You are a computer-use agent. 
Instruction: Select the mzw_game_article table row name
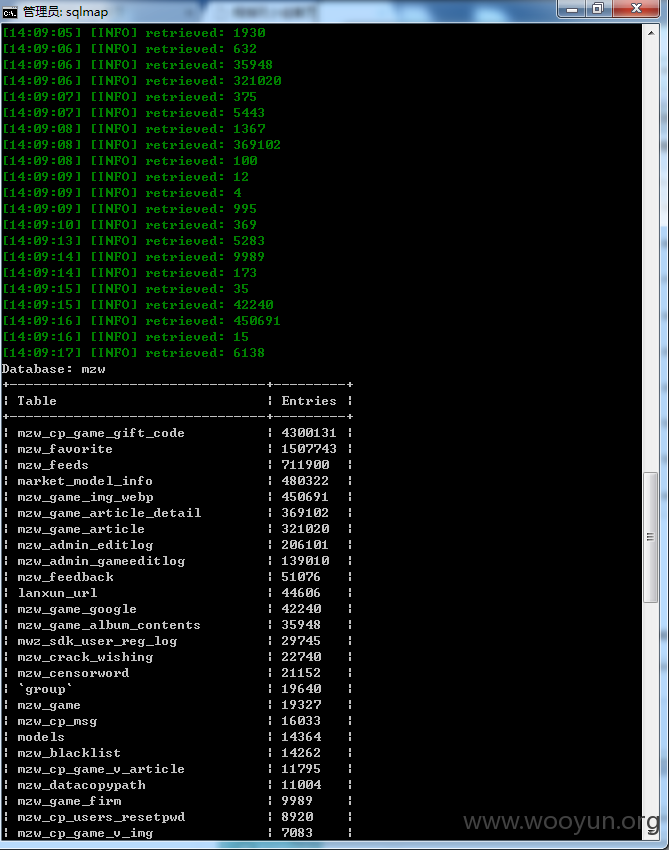[81, 529]
